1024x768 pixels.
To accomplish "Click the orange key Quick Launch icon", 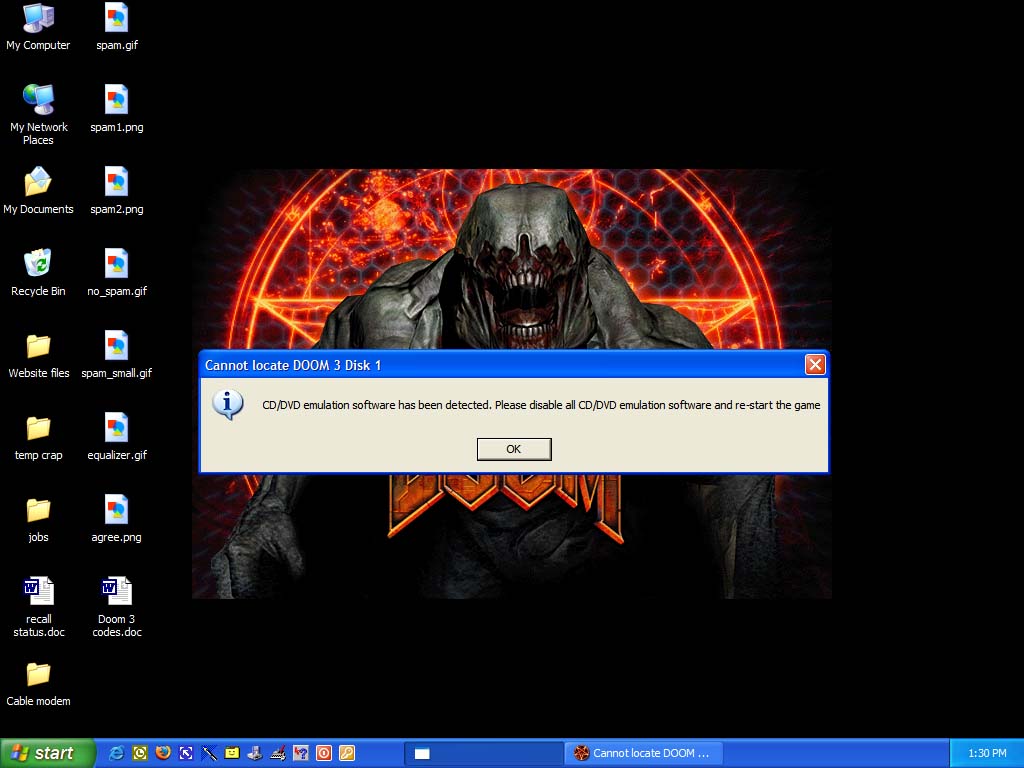I will [x=347, y=753].
